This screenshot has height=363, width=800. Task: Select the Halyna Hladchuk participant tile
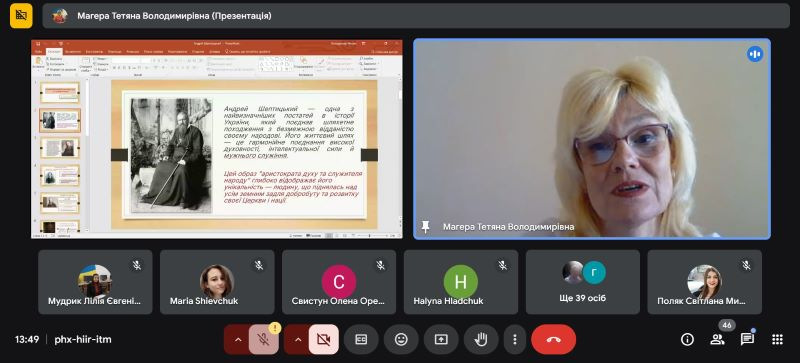tap(461, 282)
